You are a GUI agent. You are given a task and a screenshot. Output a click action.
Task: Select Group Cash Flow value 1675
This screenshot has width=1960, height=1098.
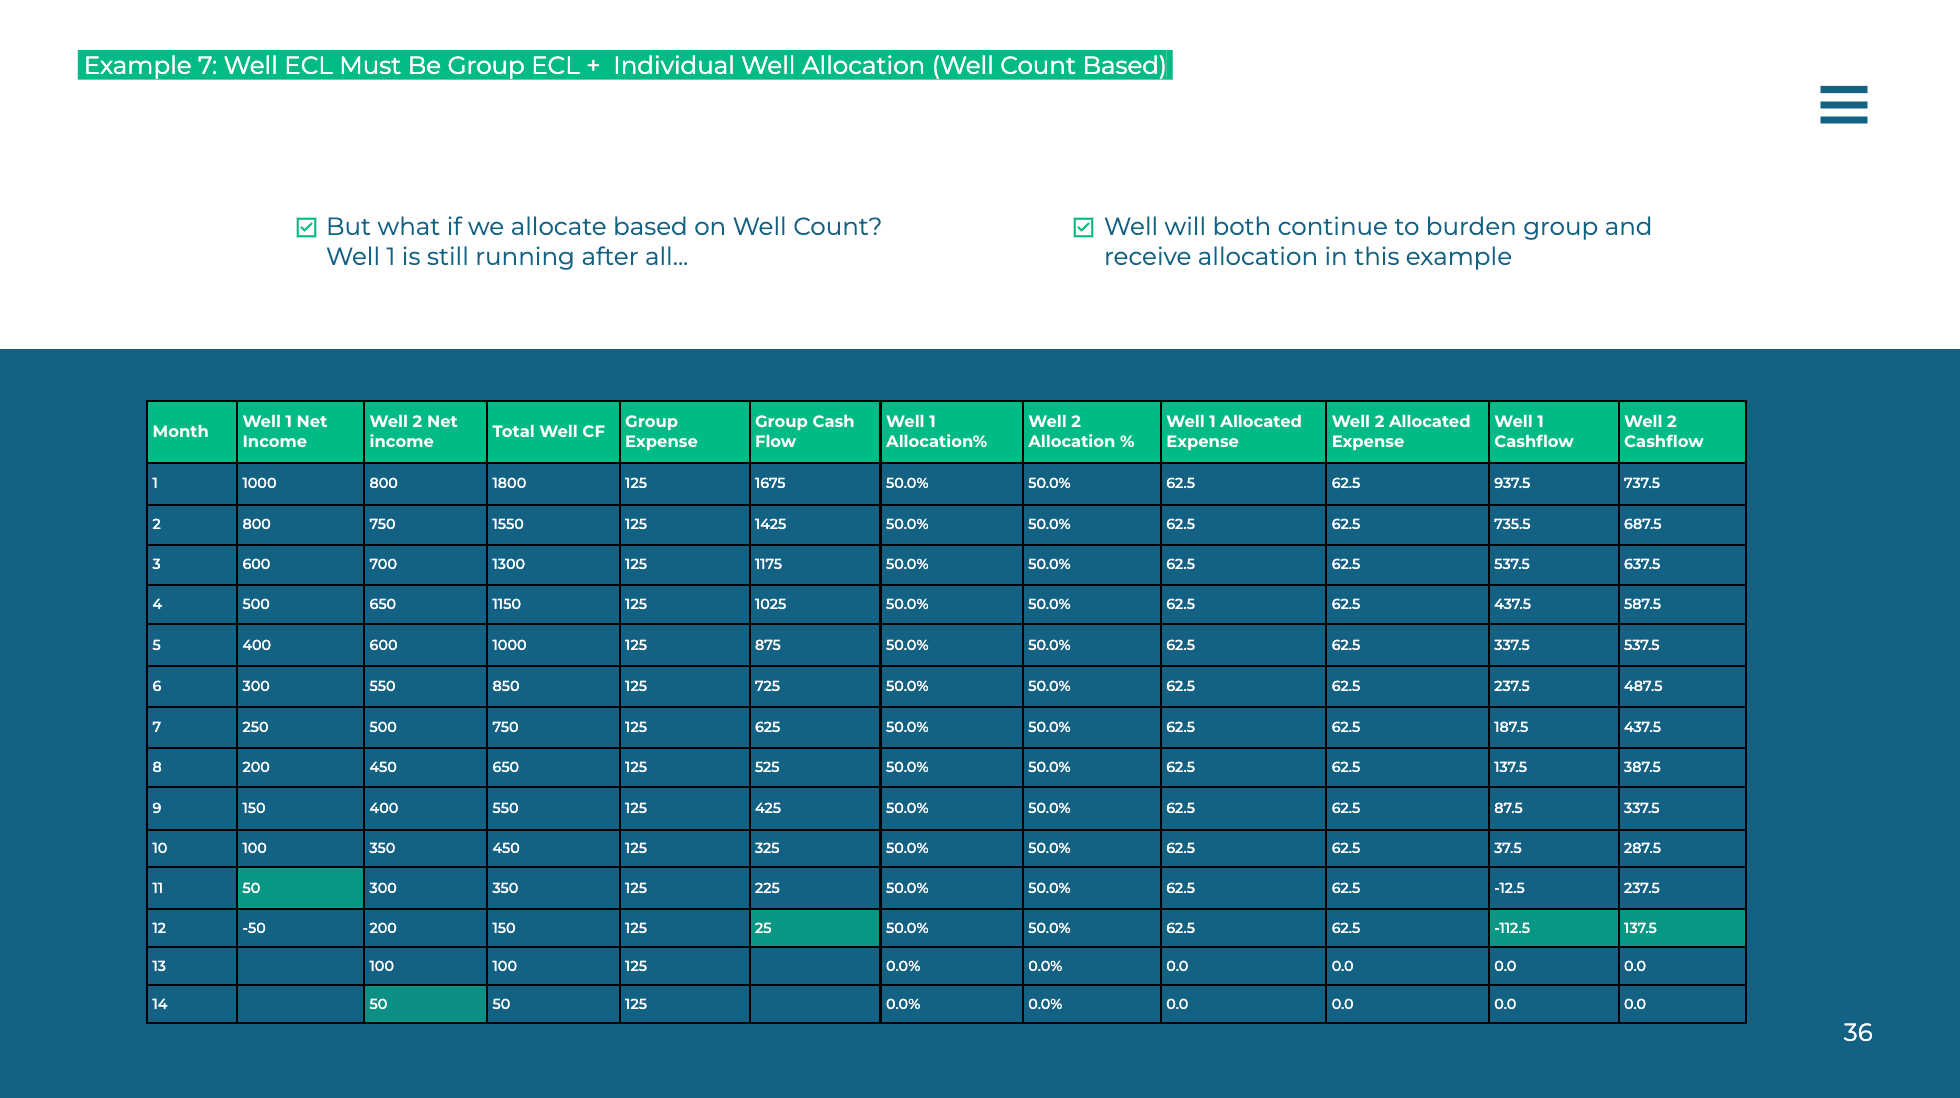point(813,483)
